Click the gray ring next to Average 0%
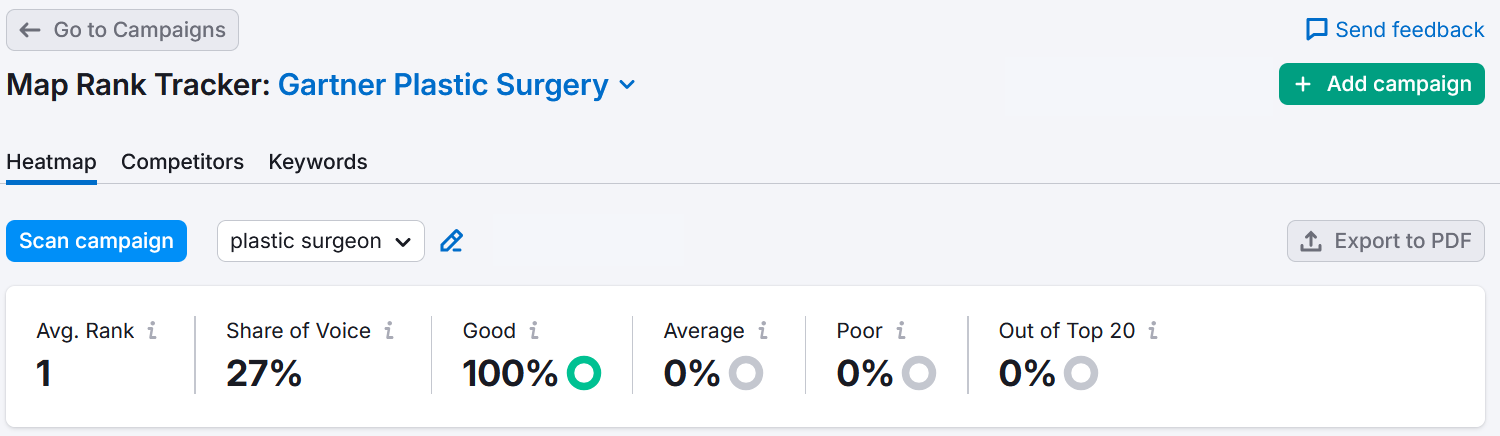Screen dimensions: 1500x436 click(x=746, y=373)
